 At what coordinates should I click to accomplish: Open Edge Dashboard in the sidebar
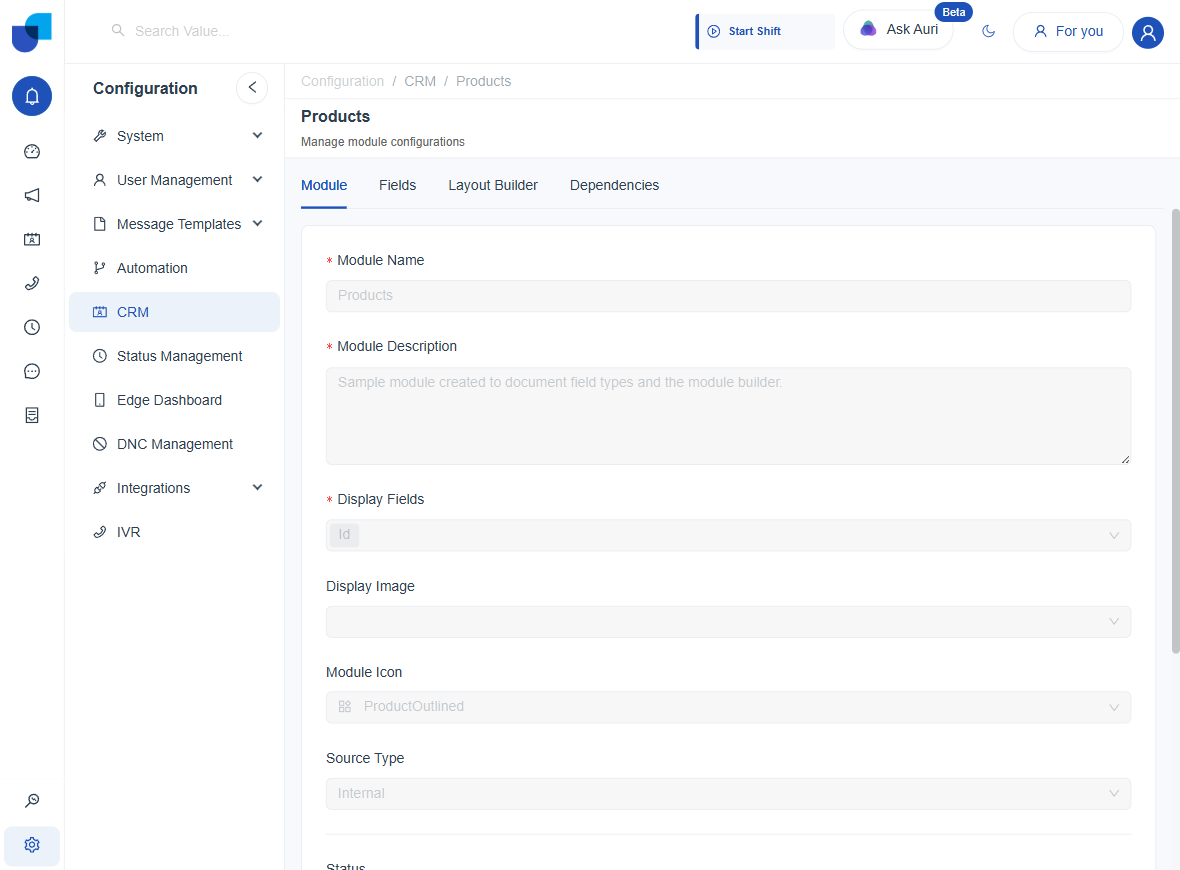pyautogui.click(x=174, y=400)
